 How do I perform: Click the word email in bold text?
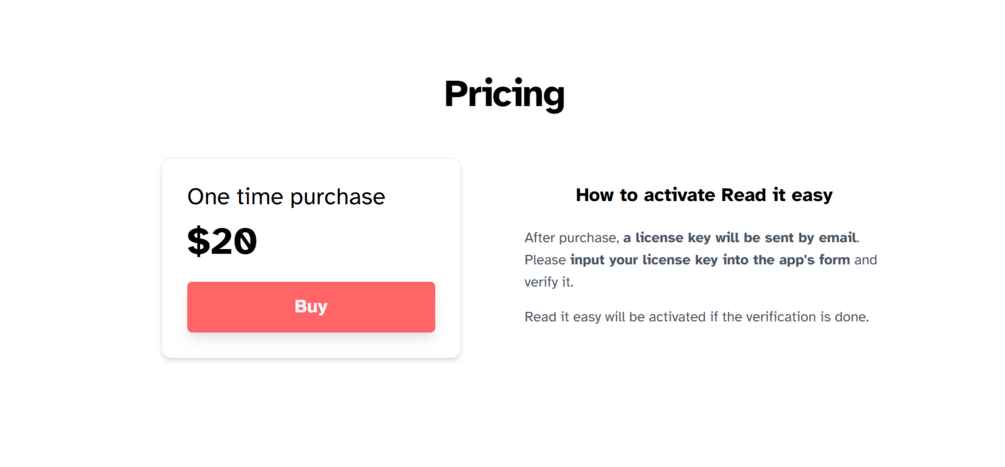tap(836, 238)
